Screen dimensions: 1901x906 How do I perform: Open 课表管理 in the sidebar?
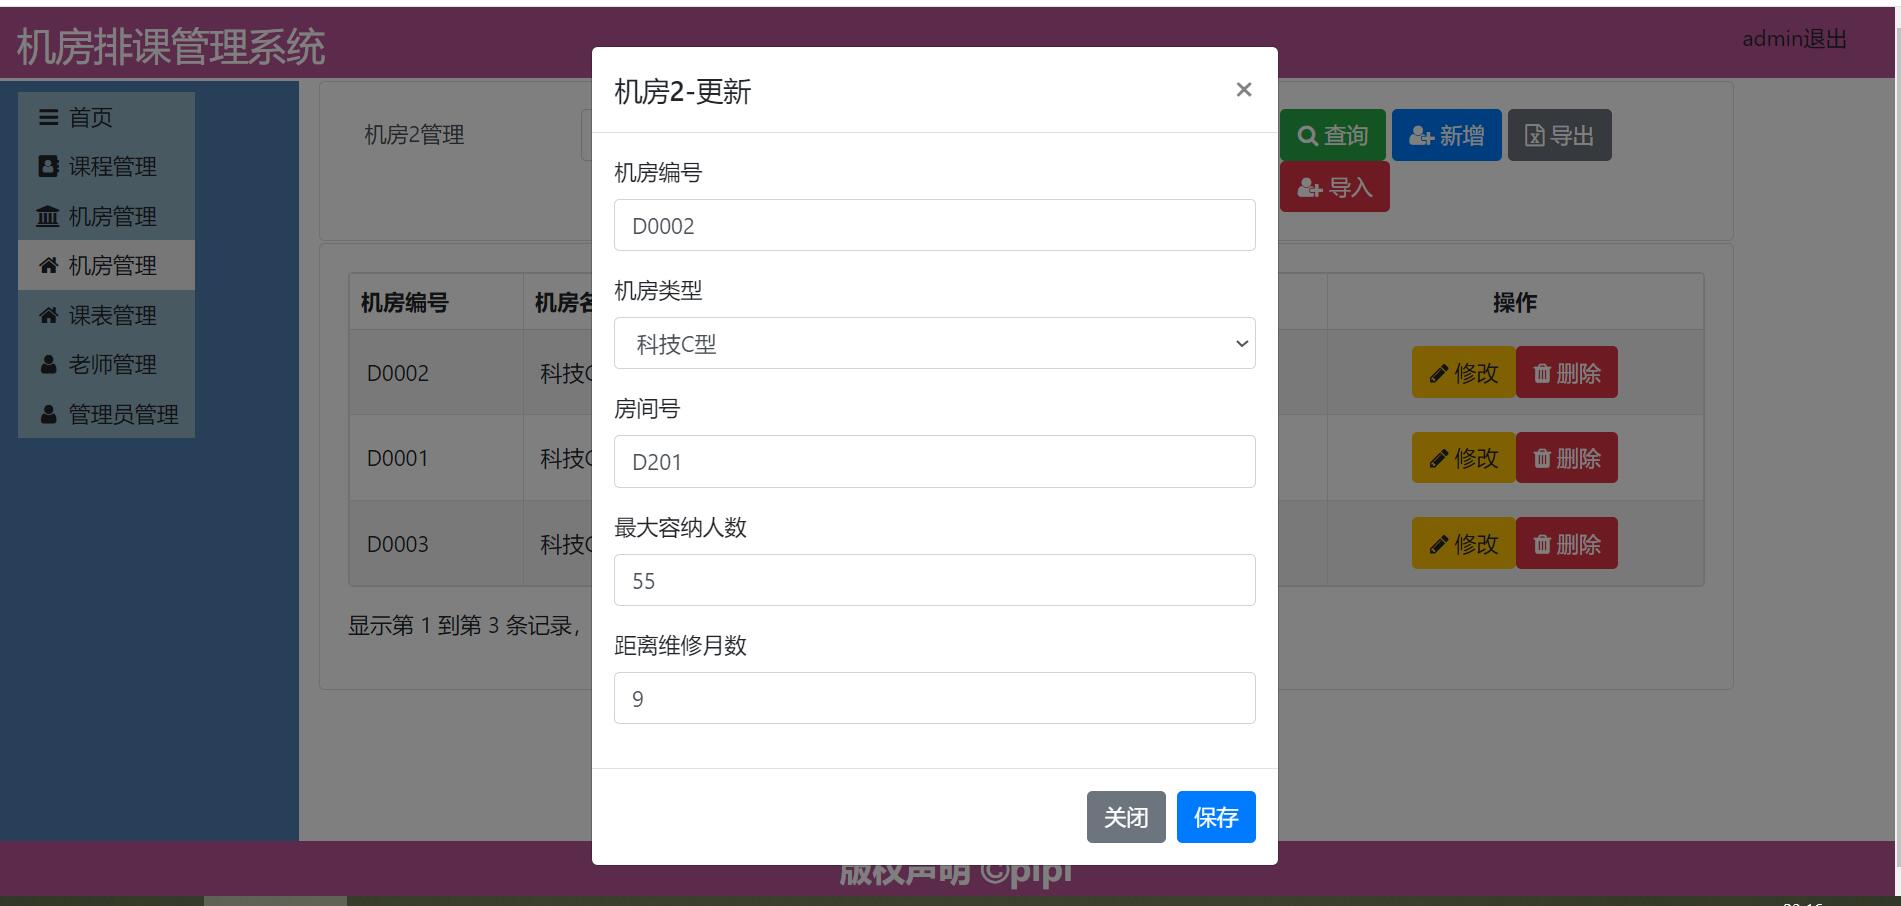pyautogui.click(x=106, y=315)
